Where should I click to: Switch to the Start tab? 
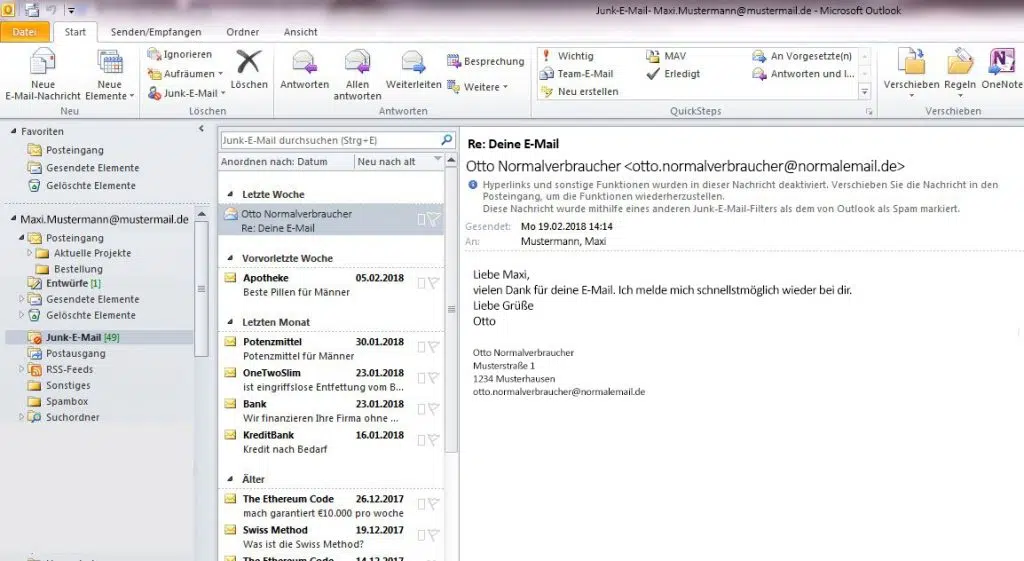[x=75, y=32]
